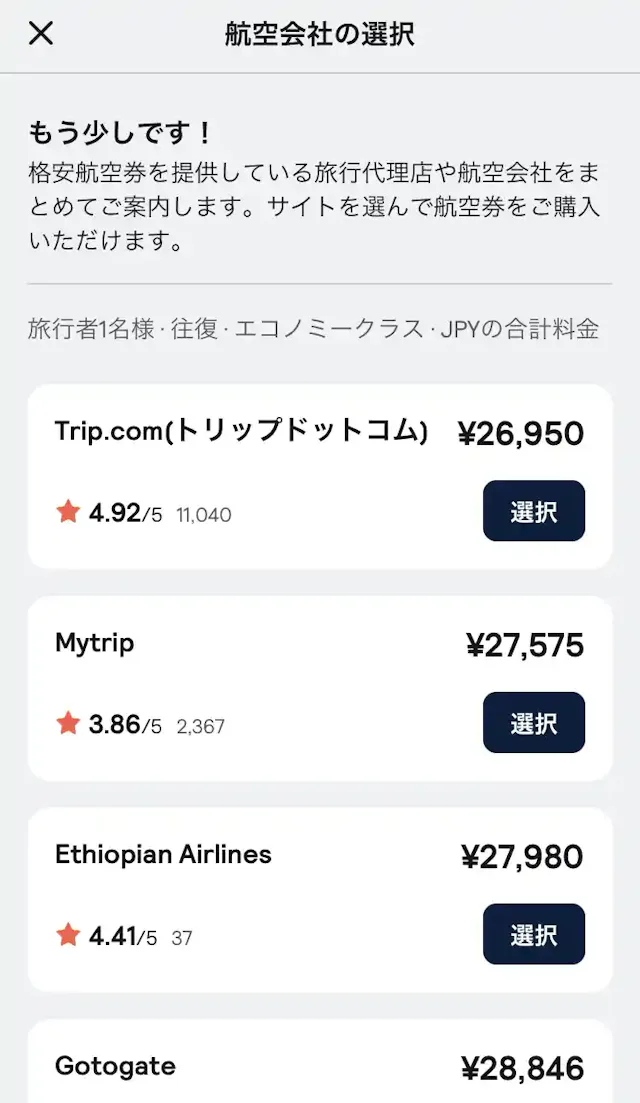
Task: Click the 航空会社の選択 page title
Action: pyautogui.click(x=320, y=34)
